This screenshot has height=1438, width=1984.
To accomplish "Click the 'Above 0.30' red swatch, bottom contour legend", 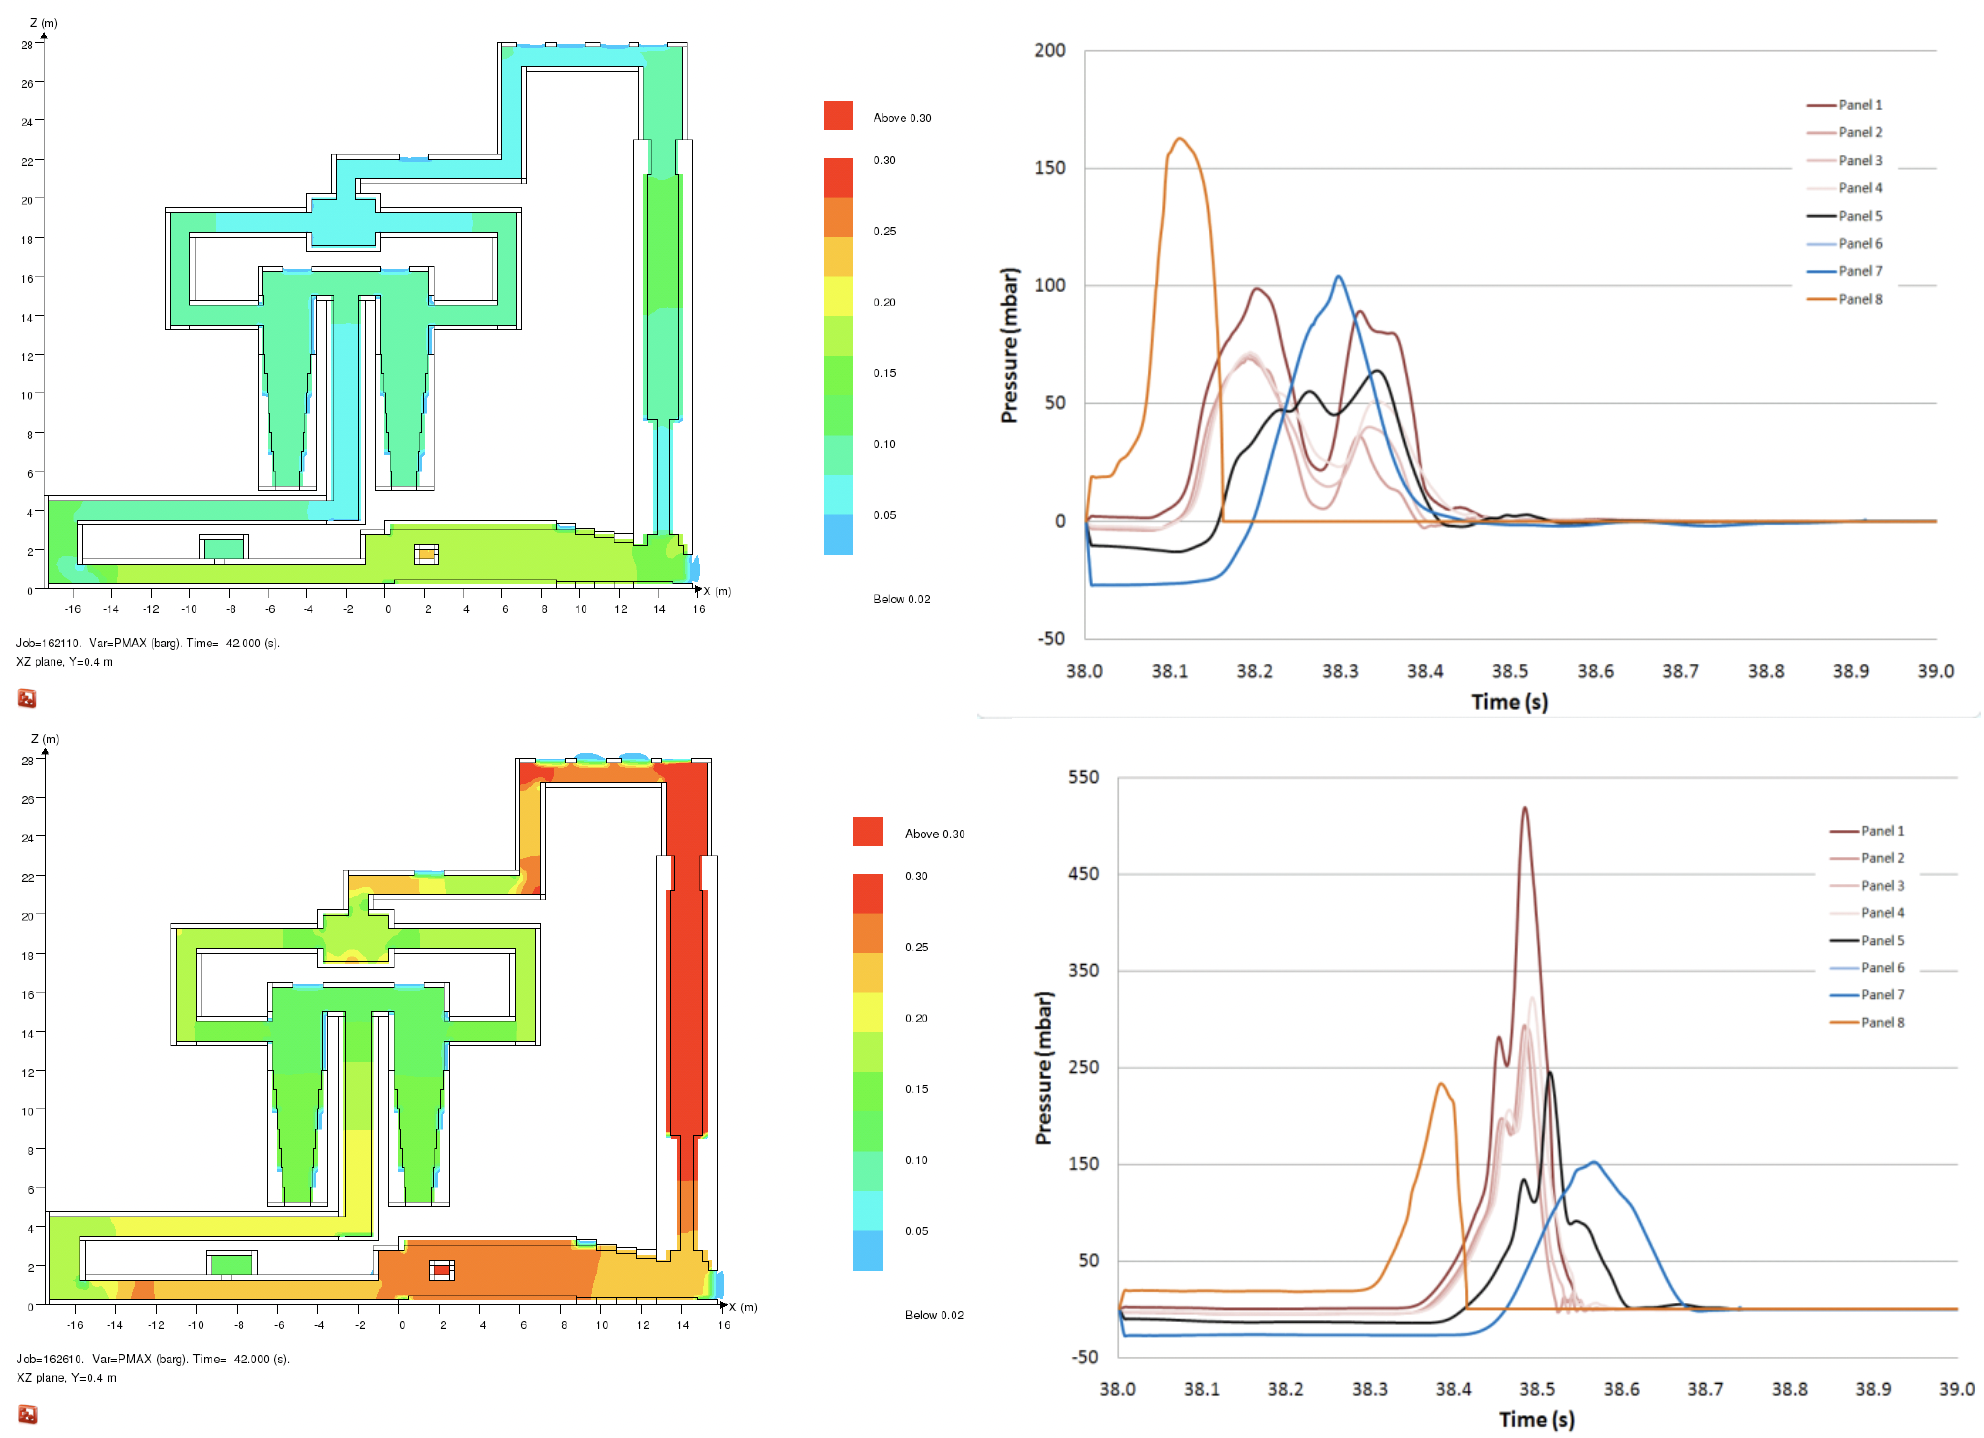I will pos(867,831).
